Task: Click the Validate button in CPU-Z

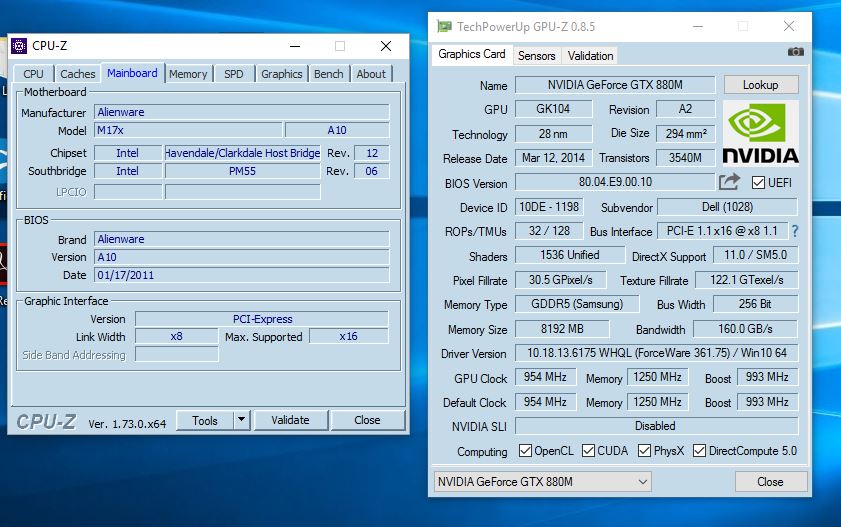Action: 290,420
